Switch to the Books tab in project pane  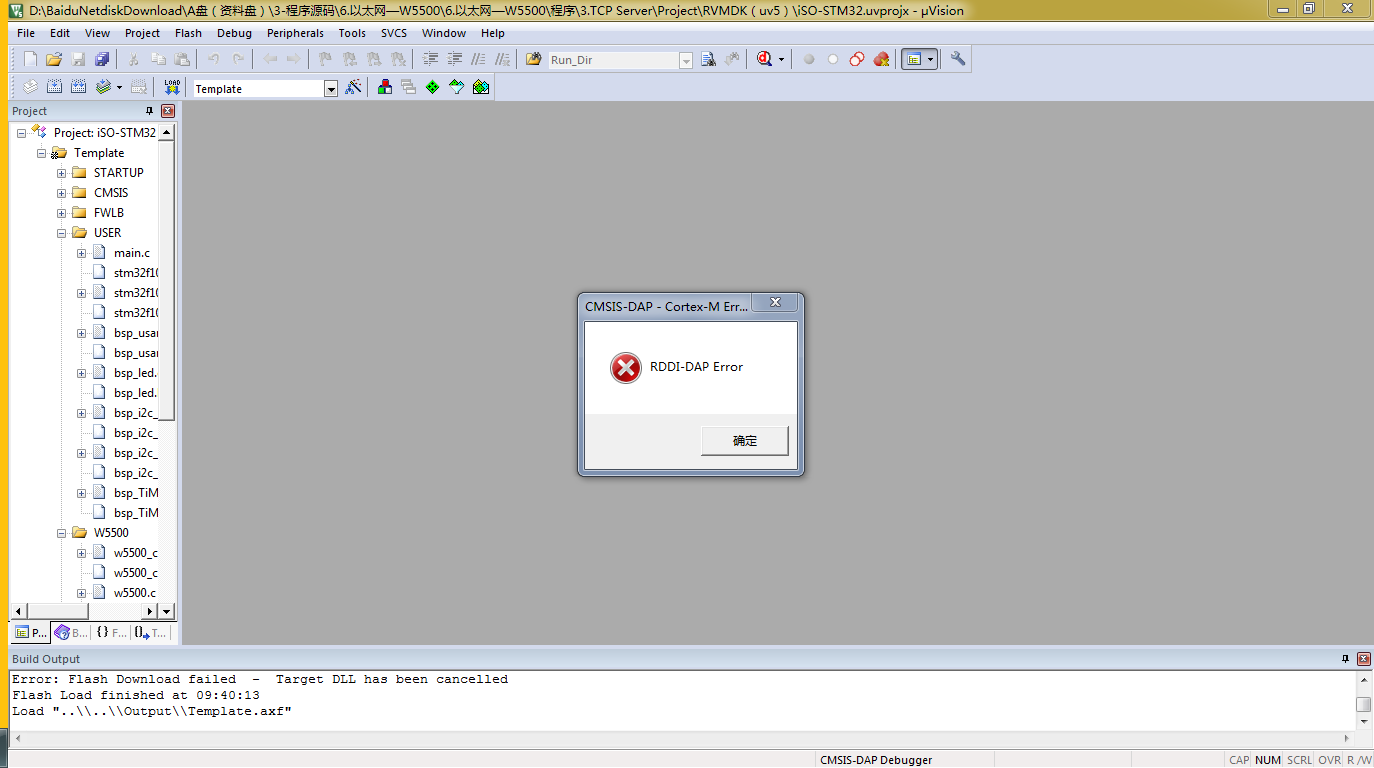click(x=70, y=633)
